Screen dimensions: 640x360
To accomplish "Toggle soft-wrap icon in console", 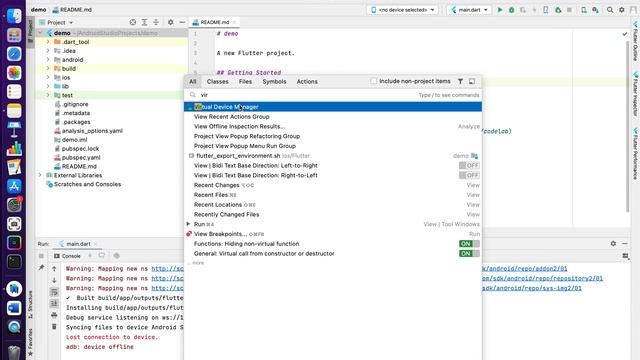I will pos(54,292).
